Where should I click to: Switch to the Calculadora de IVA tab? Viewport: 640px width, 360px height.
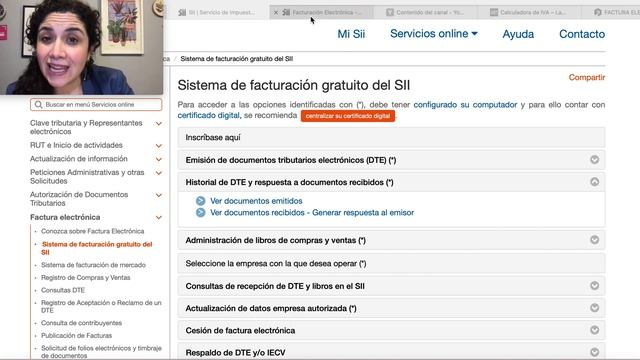pos(528,13)
